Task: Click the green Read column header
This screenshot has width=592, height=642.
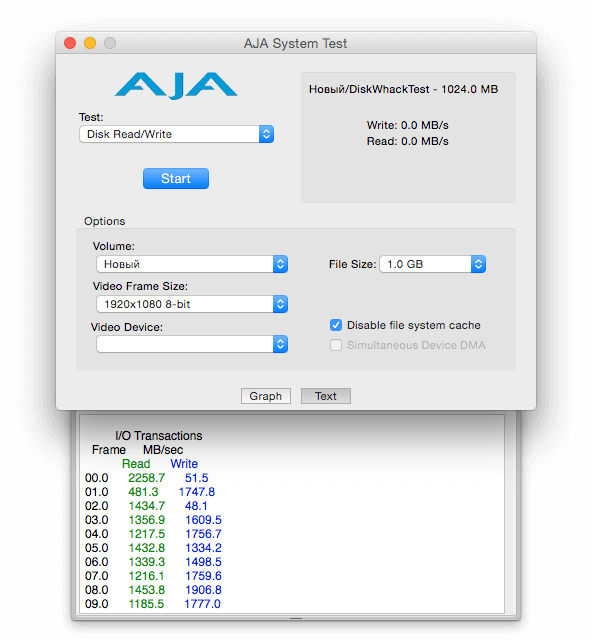Action: [136, 463]
